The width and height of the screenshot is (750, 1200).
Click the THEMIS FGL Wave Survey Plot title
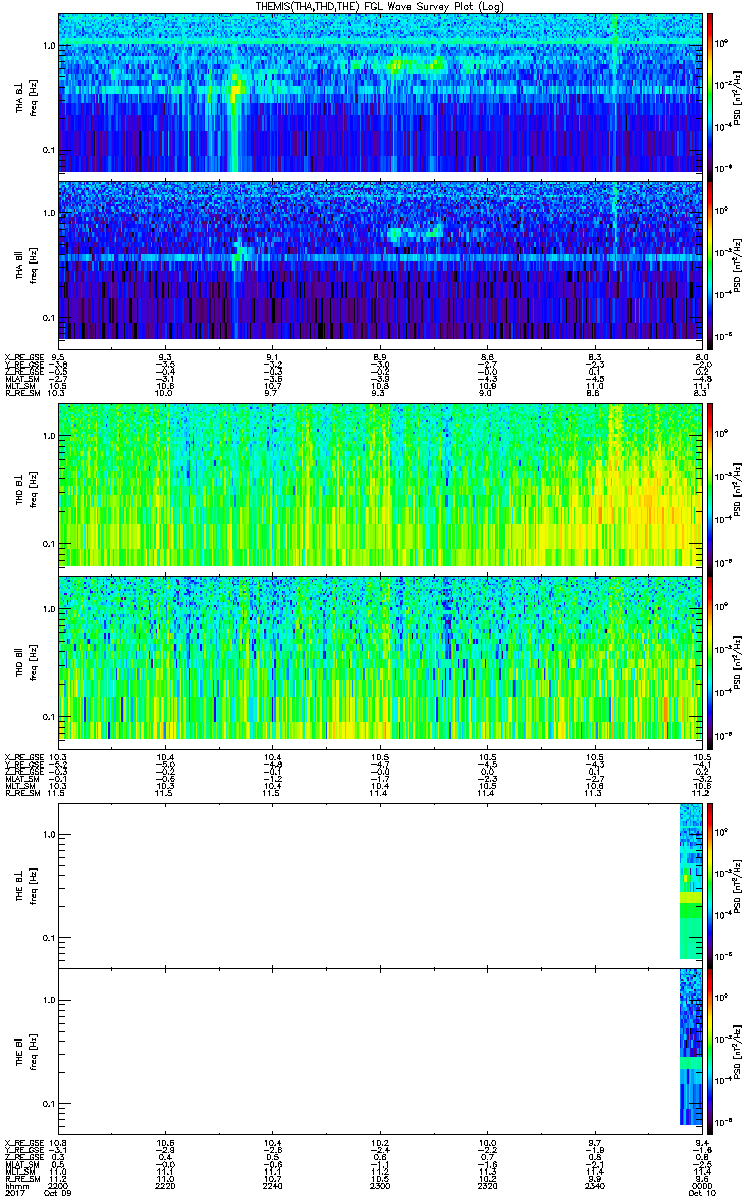[x=382, y=6]
